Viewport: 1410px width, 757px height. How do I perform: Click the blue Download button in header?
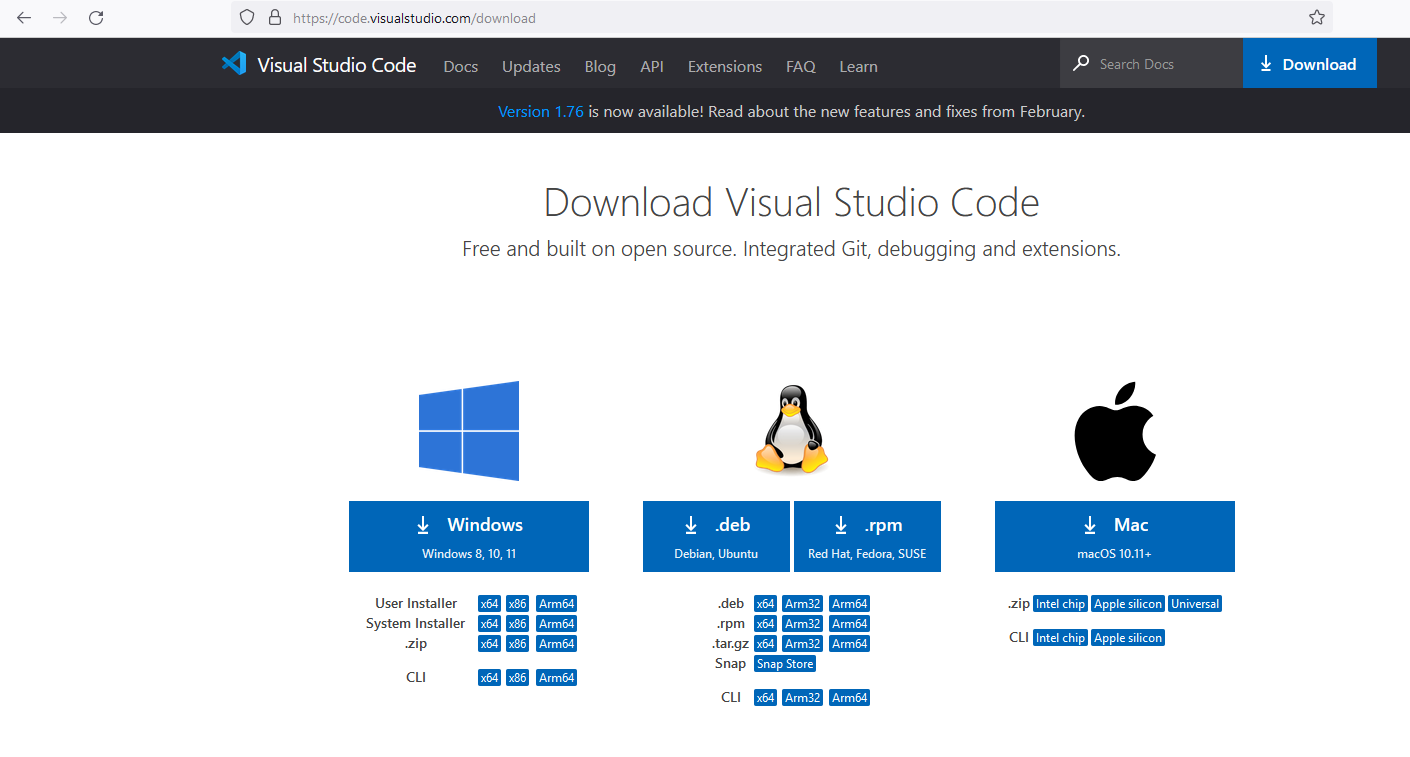[x=1309, y=63]
